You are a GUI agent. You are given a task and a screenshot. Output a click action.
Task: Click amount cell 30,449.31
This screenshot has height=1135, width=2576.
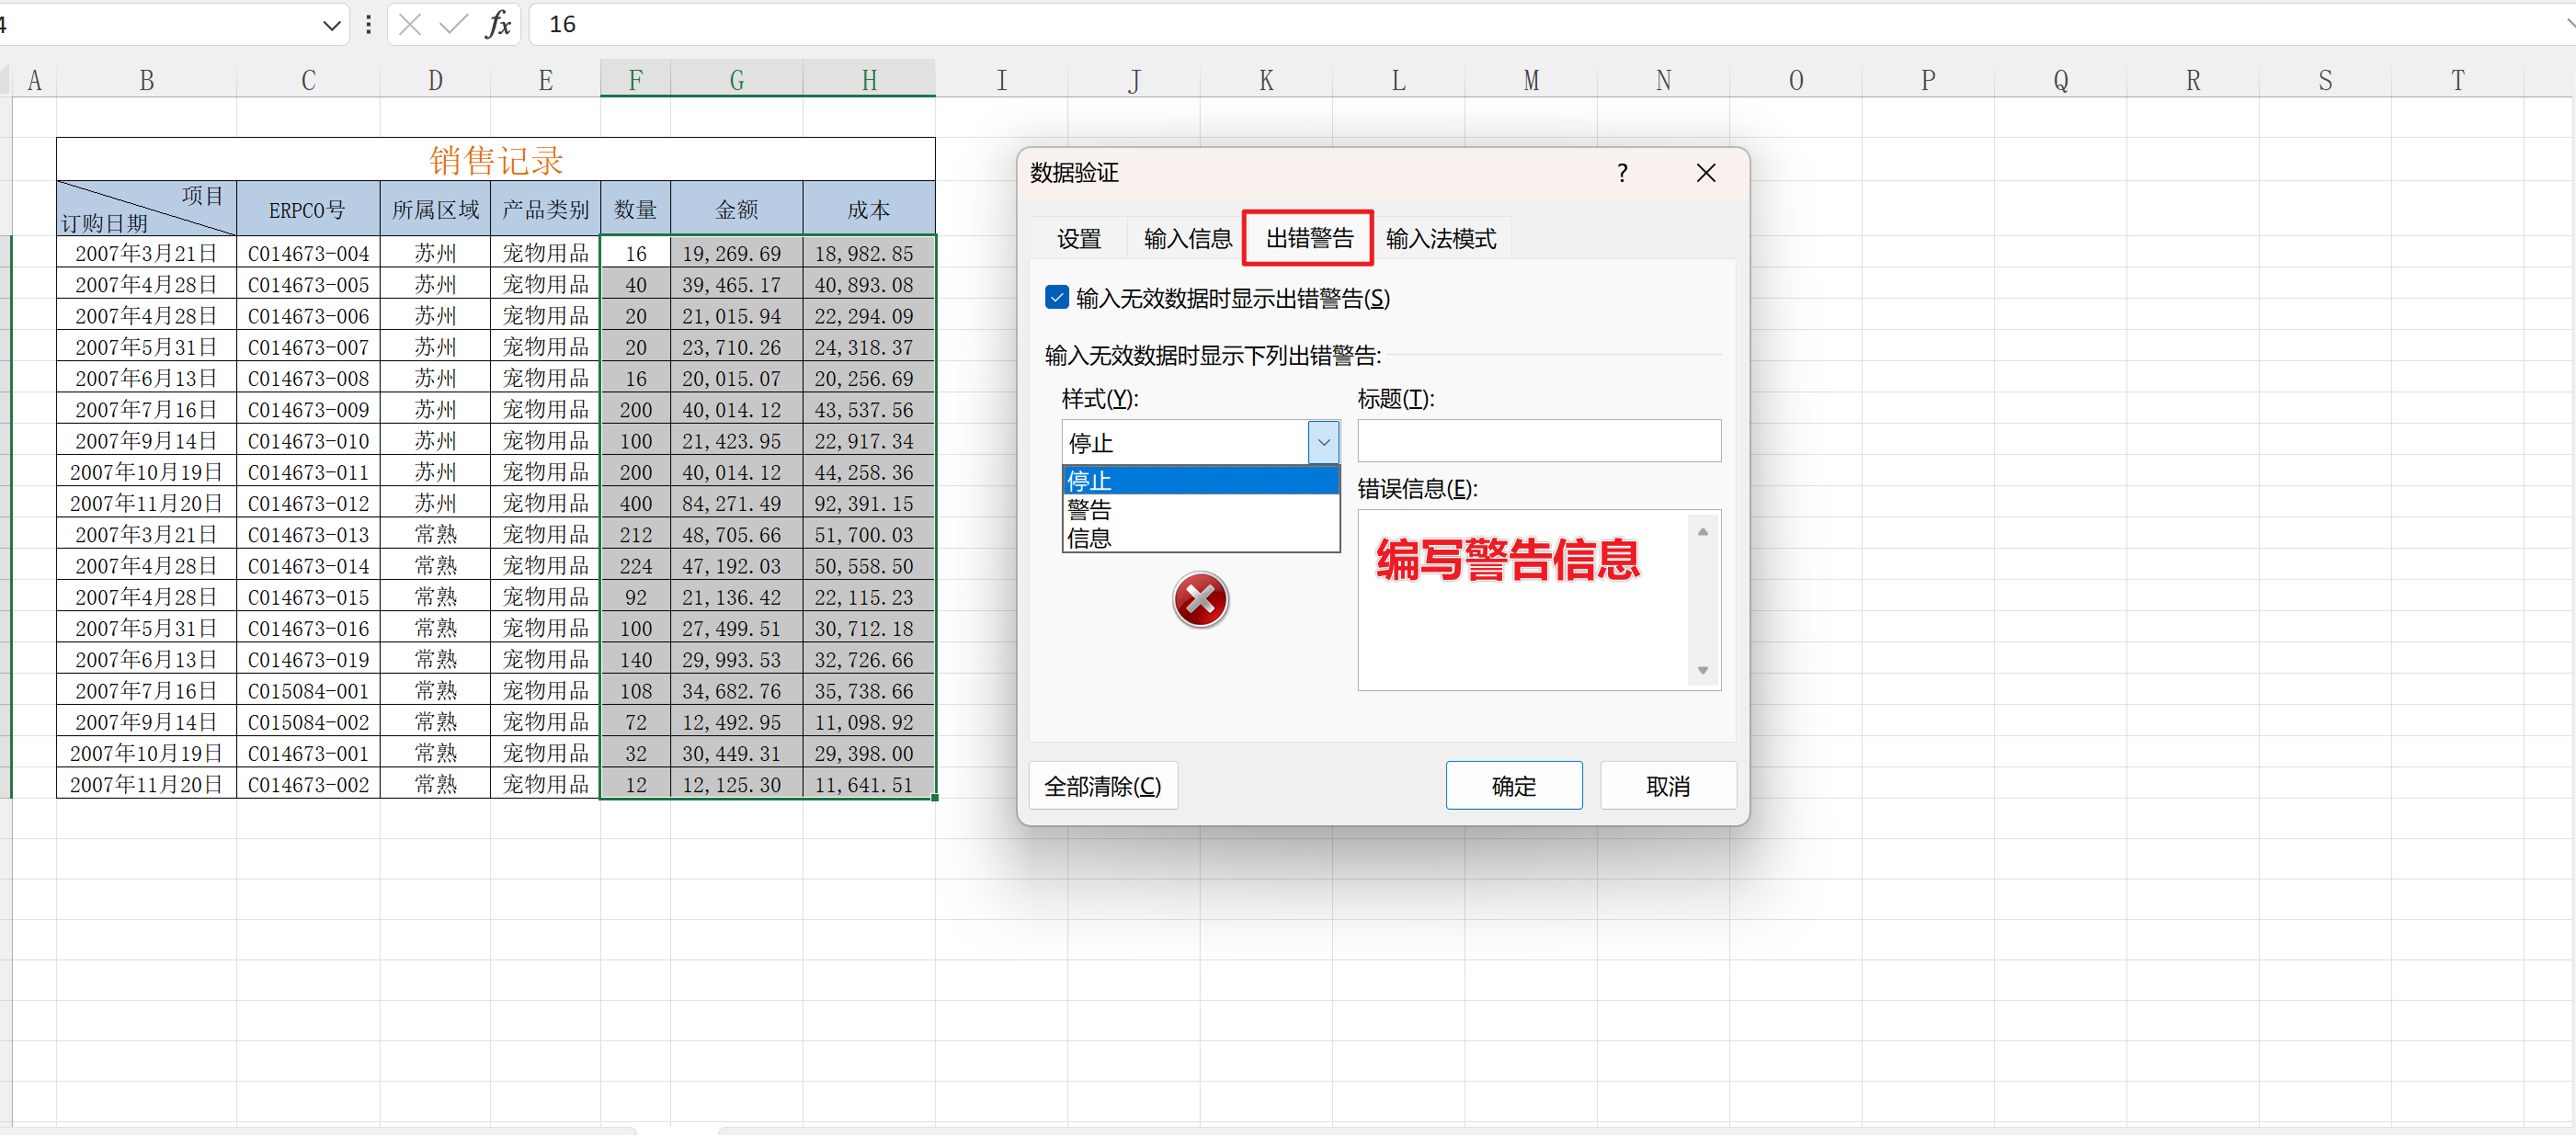click(736, 753)
